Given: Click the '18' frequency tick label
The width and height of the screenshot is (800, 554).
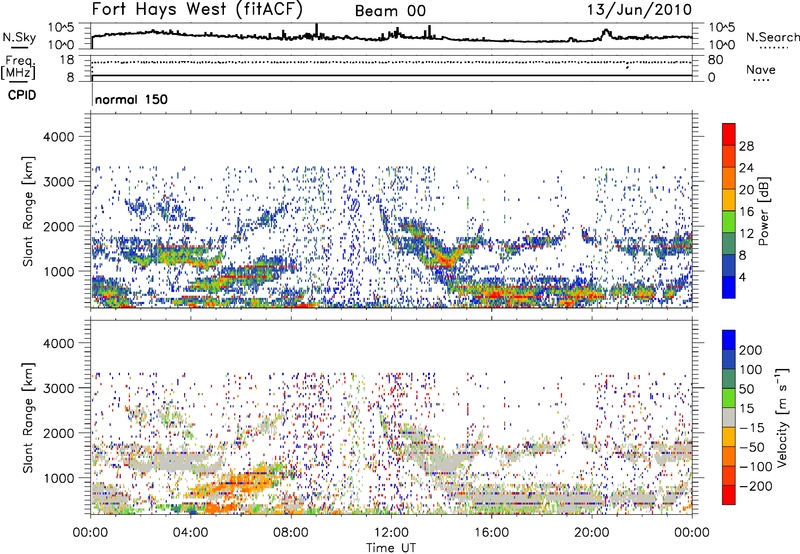Looking at the screenshot, I should [66, 60].
